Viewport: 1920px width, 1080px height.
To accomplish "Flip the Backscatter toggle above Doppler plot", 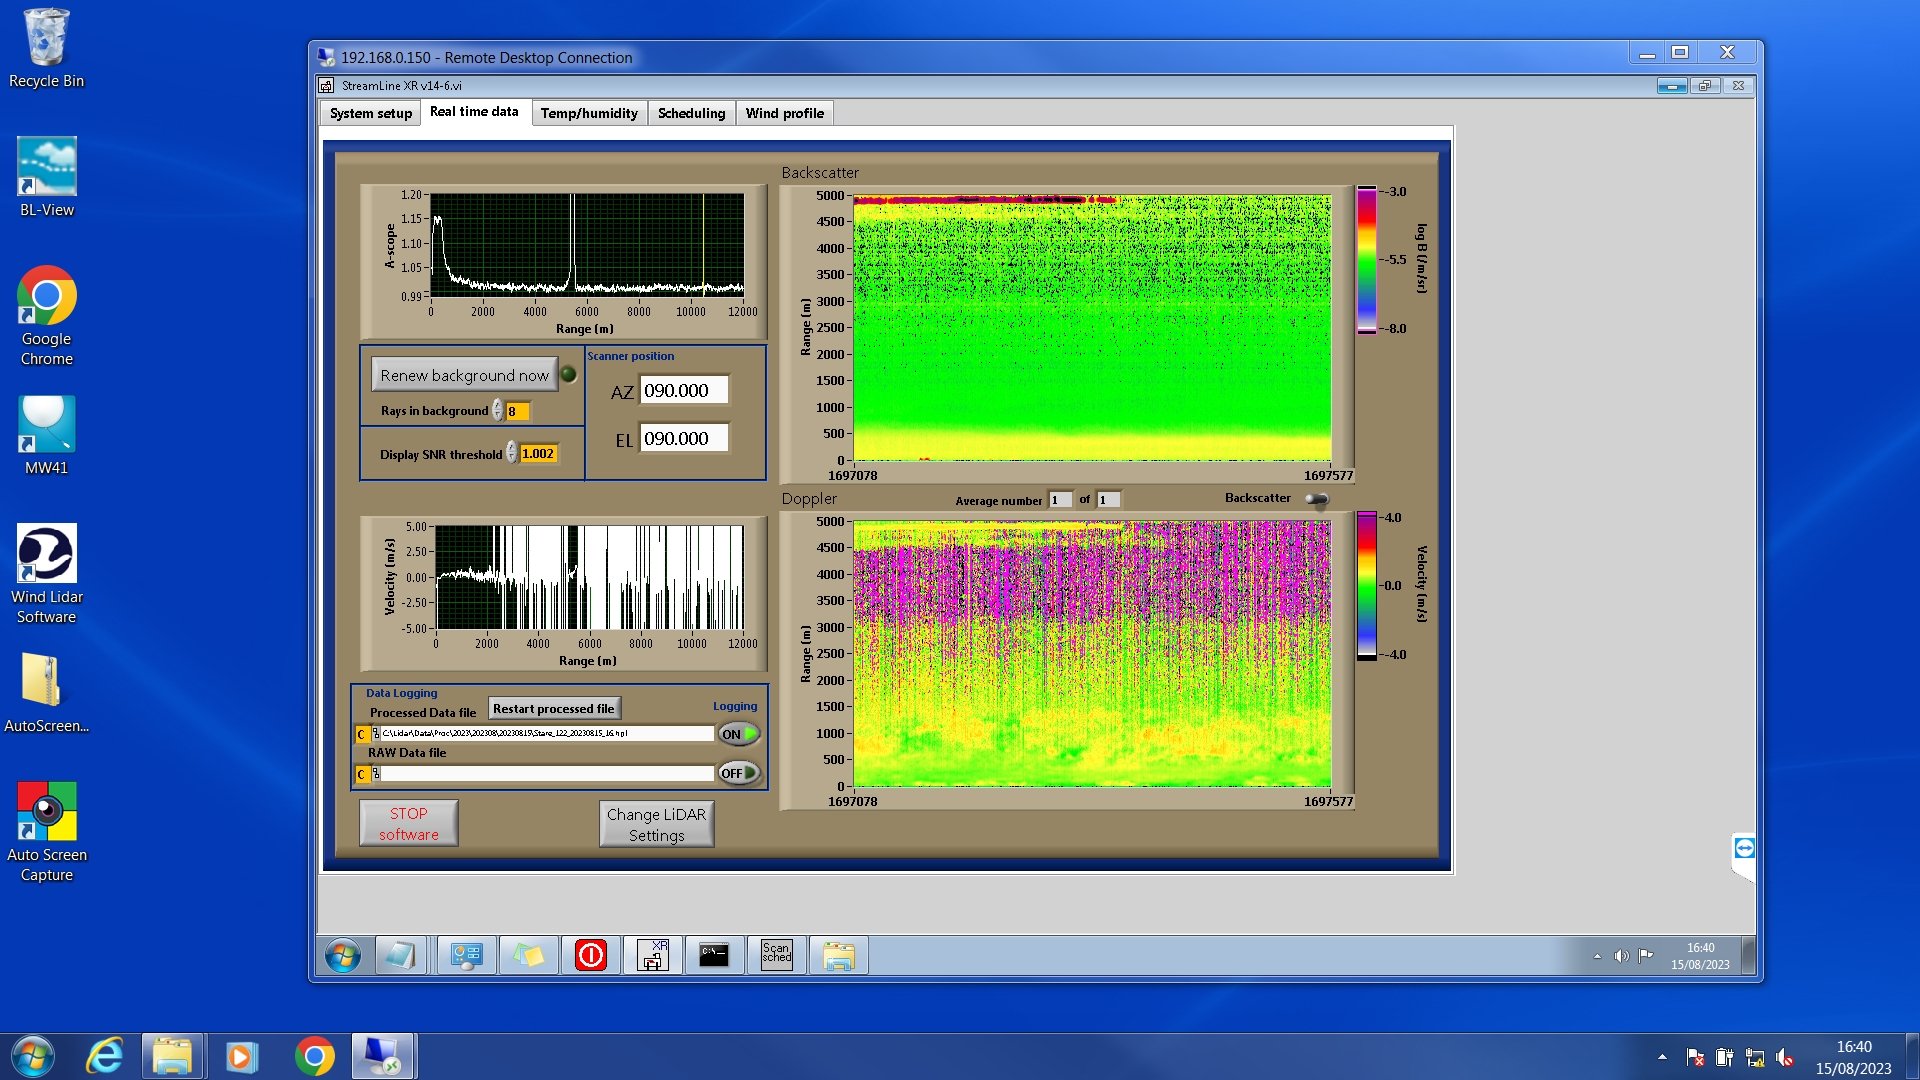I will tap(1317, 499).
